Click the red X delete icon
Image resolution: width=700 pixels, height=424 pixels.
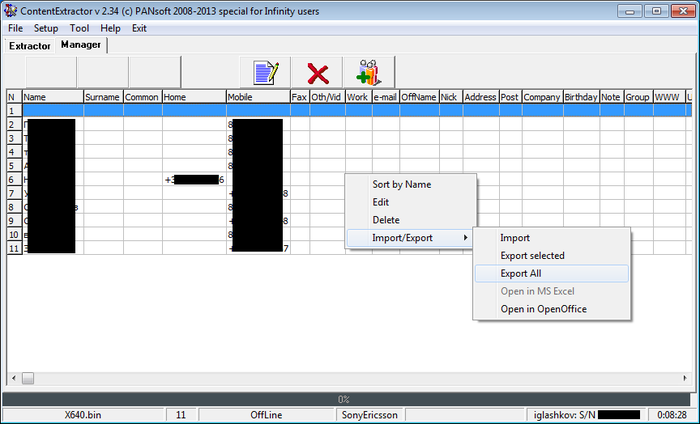point(318,73)
